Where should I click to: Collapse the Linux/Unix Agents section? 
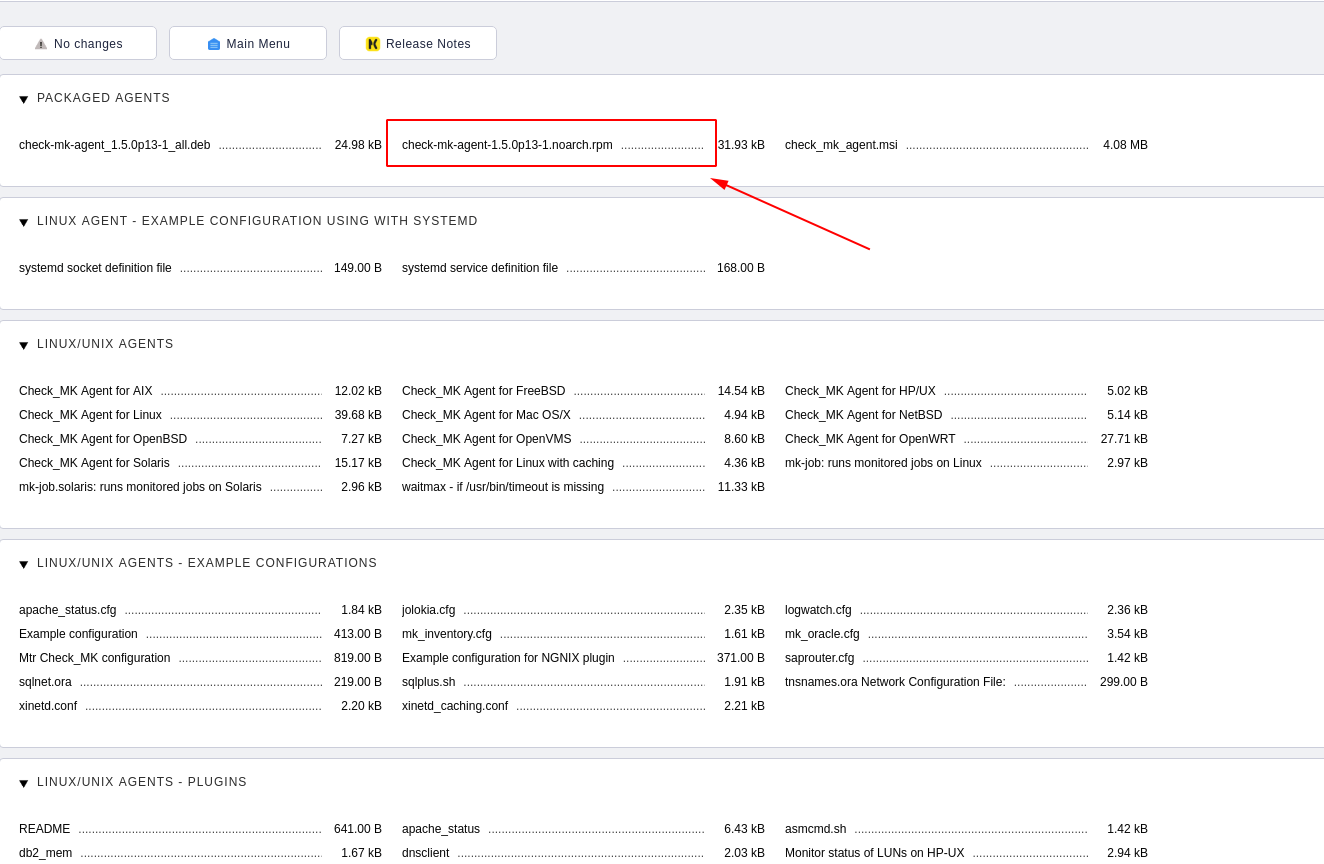(24, 345)
